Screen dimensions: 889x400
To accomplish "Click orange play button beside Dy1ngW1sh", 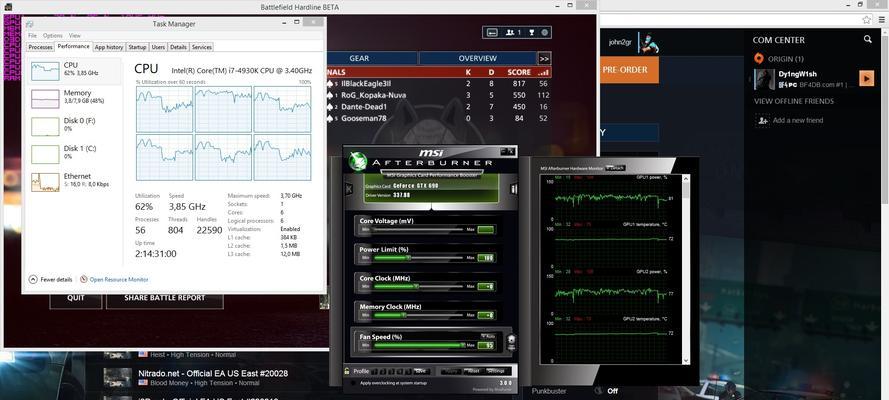I will tap(866, 78).
